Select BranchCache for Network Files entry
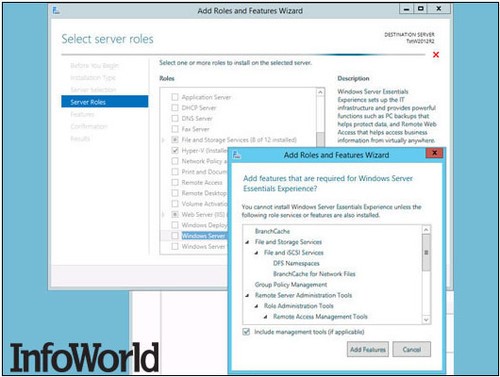Screen dimensions: 500x377 click(314, 274)
